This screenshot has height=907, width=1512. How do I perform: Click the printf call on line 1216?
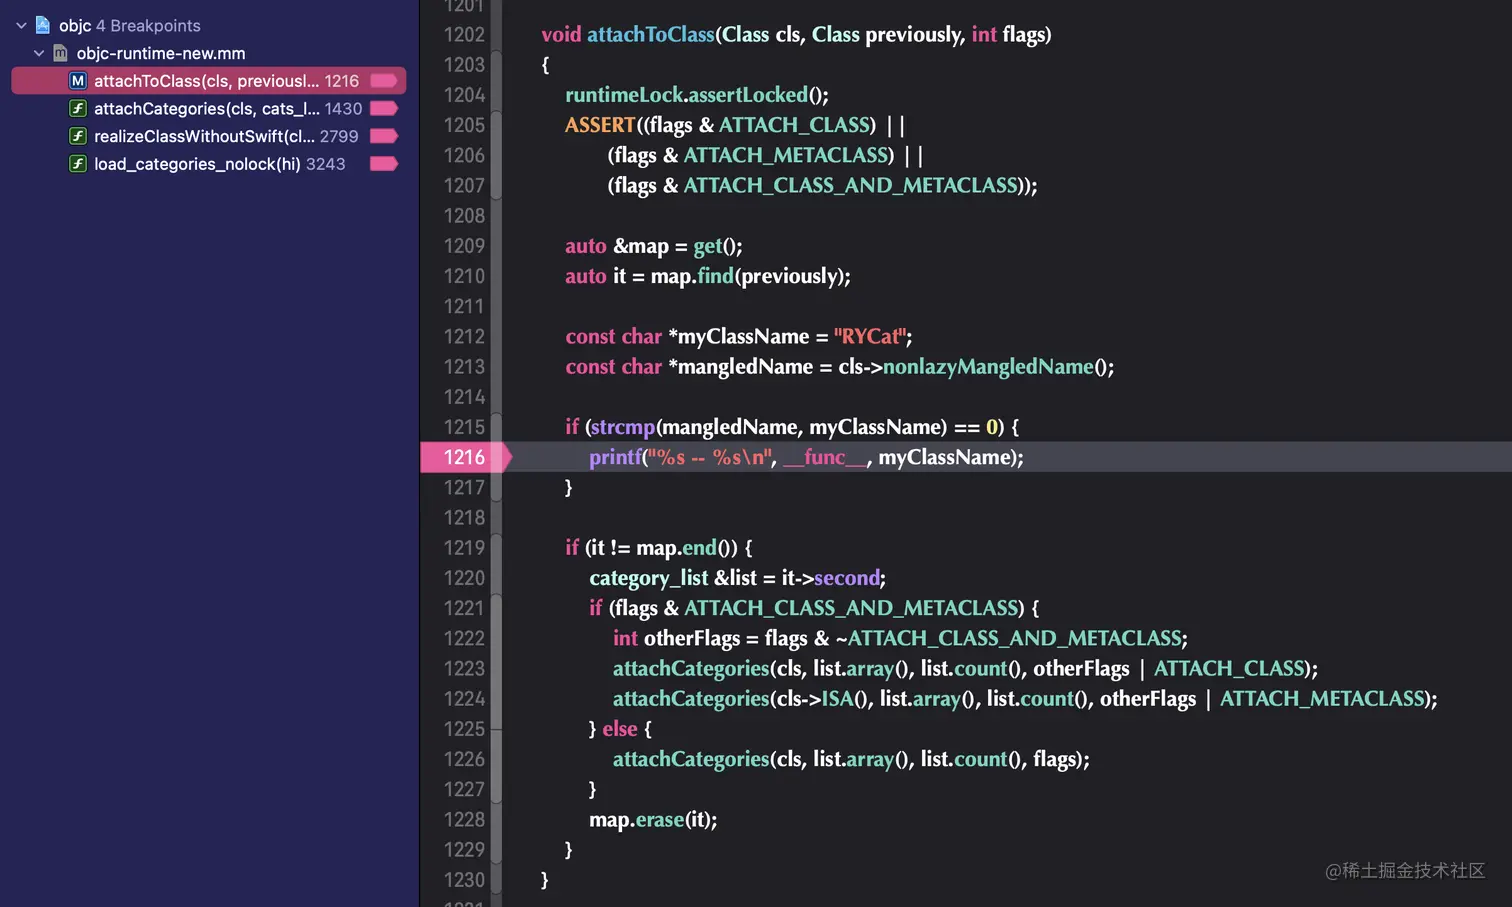click(x=615, y=457)
